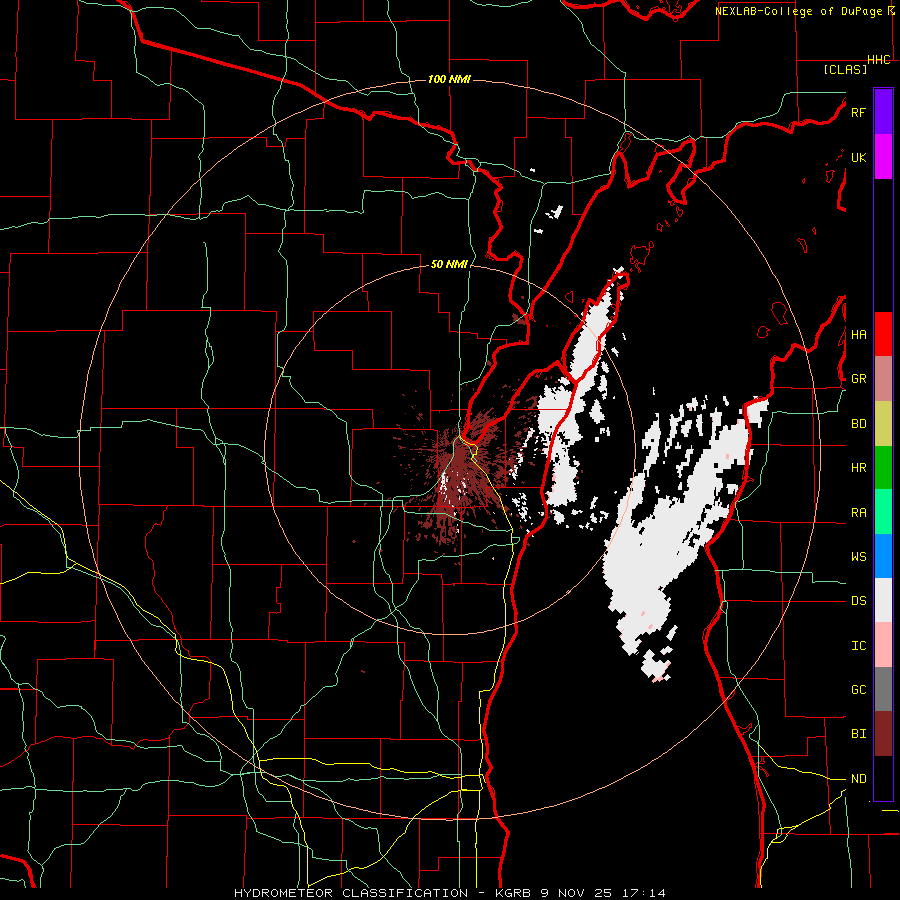This screenshot has height=900, width=900.
Task: Click the HR legend label
Action: (x=858, y=468)
